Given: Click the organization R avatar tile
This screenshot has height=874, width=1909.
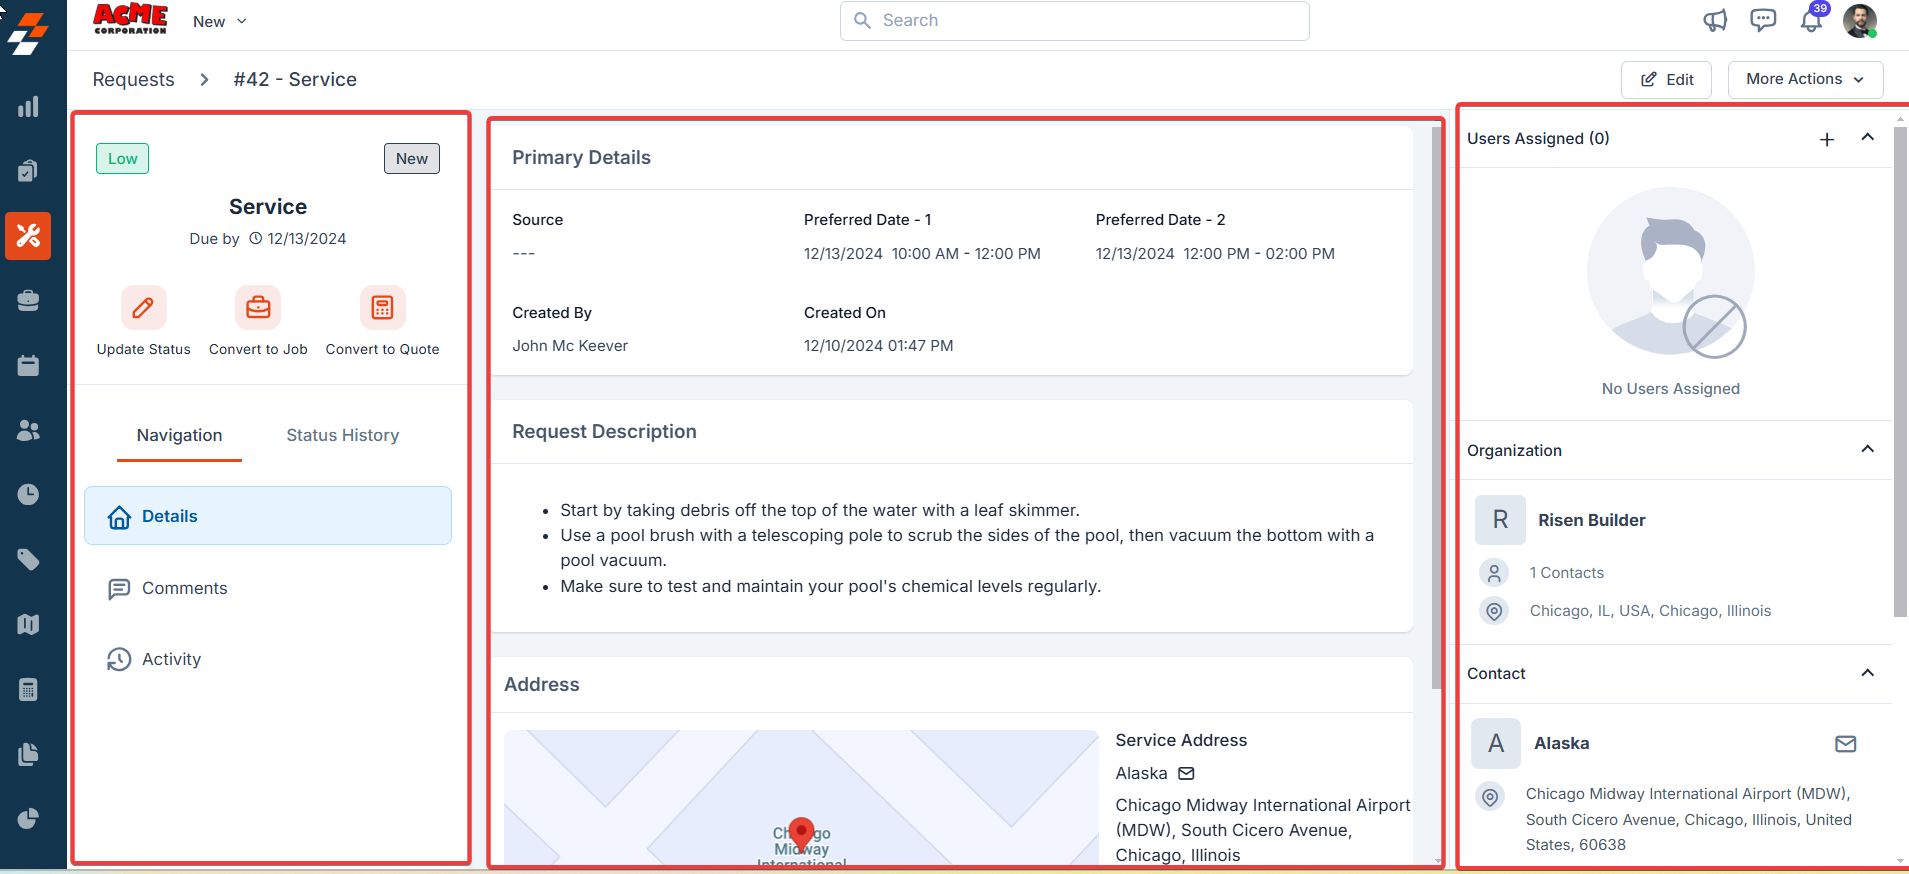Looking at the screenshot, I should [x=1500, y=520].
